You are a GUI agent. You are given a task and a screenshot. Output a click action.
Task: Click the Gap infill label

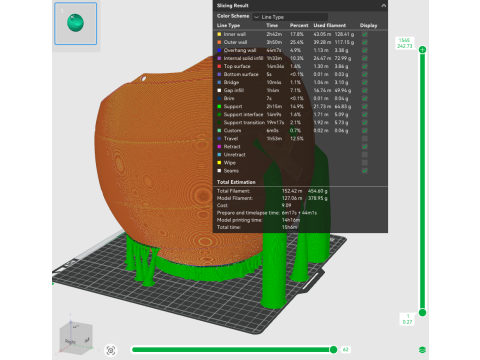click(x=234, y=90)
